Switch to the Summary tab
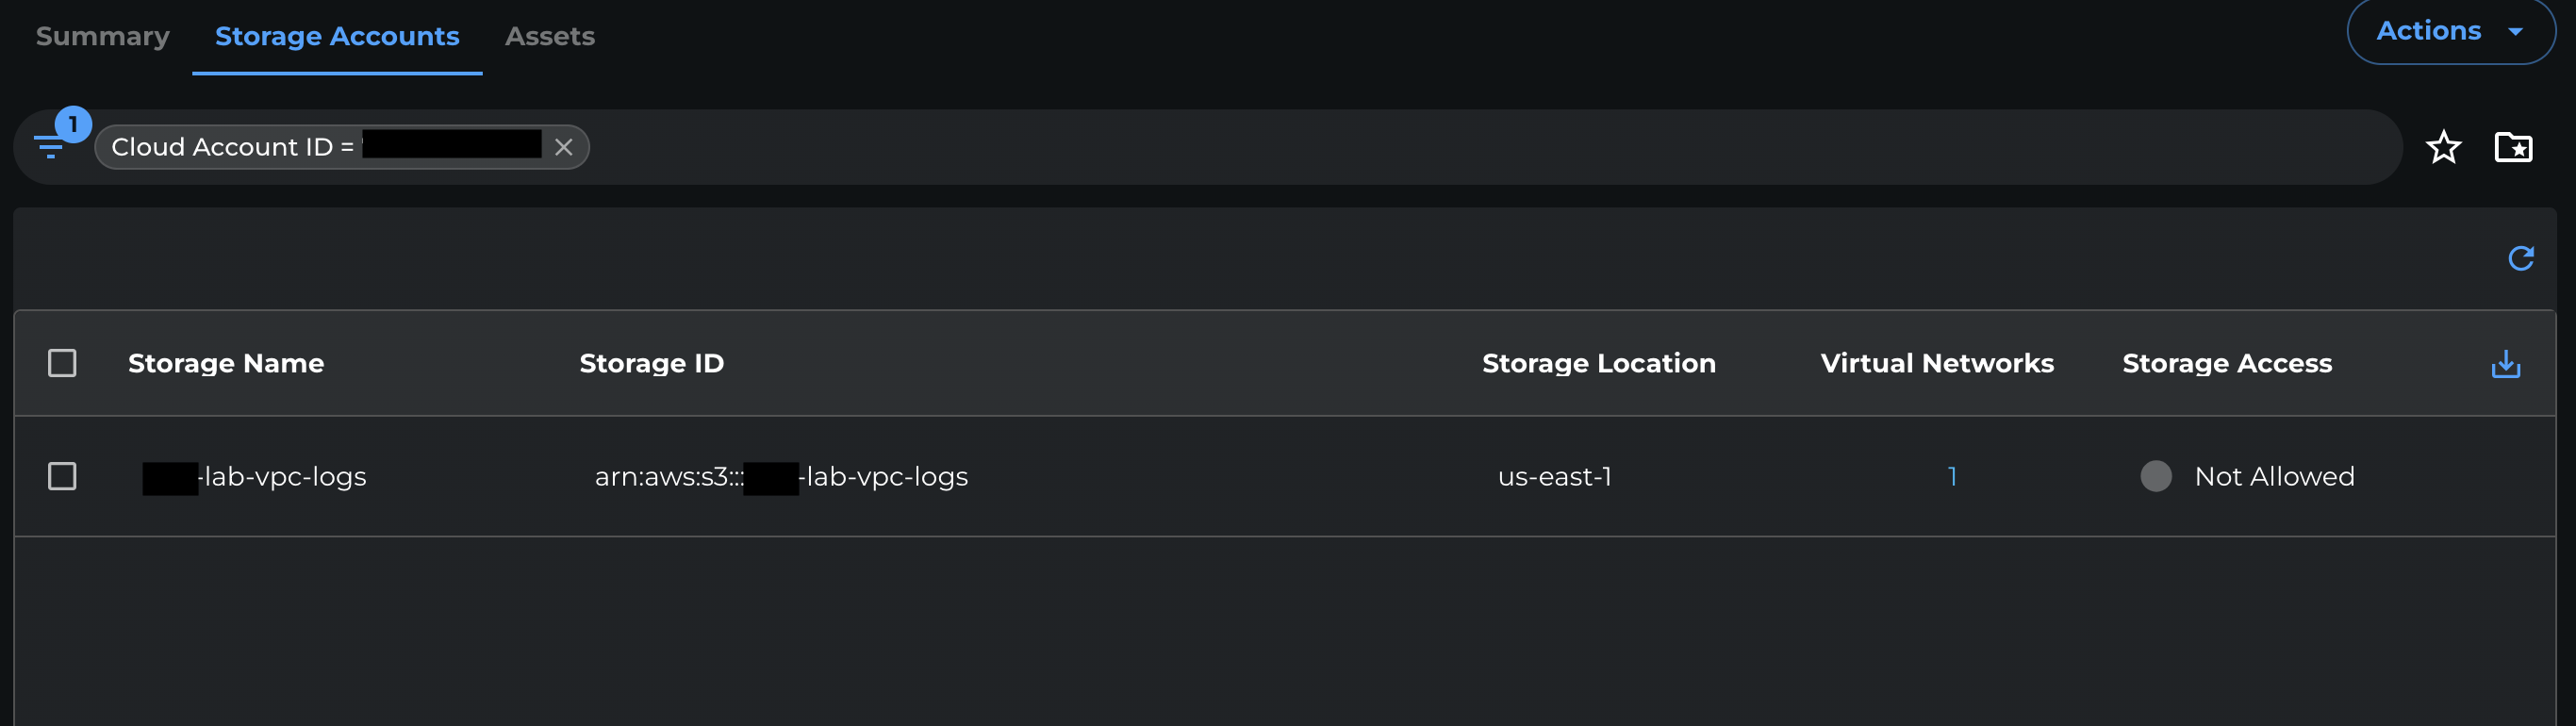Screen dimensions: 2576x726 101,36
